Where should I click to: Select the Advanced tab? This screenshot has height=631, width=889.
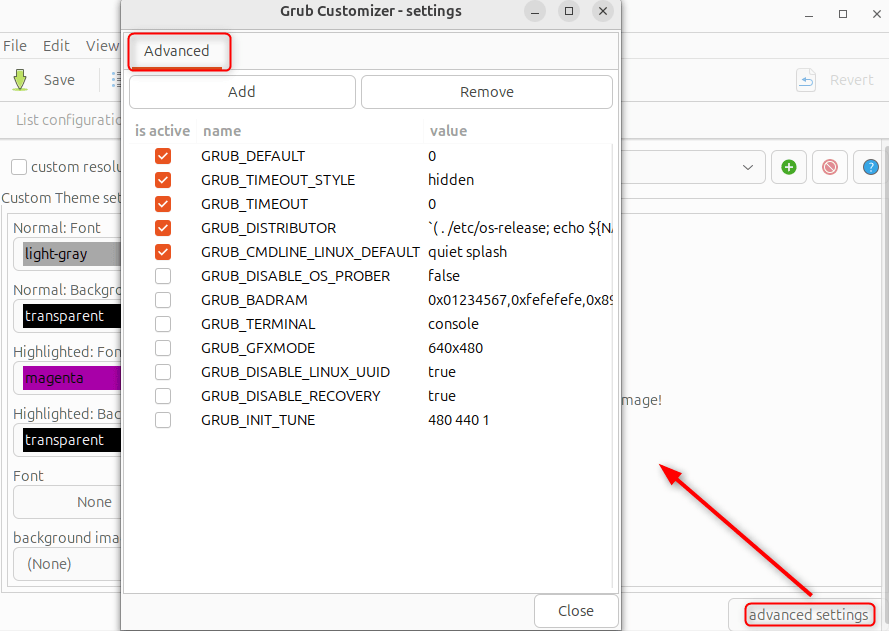(x=176, y=51)
